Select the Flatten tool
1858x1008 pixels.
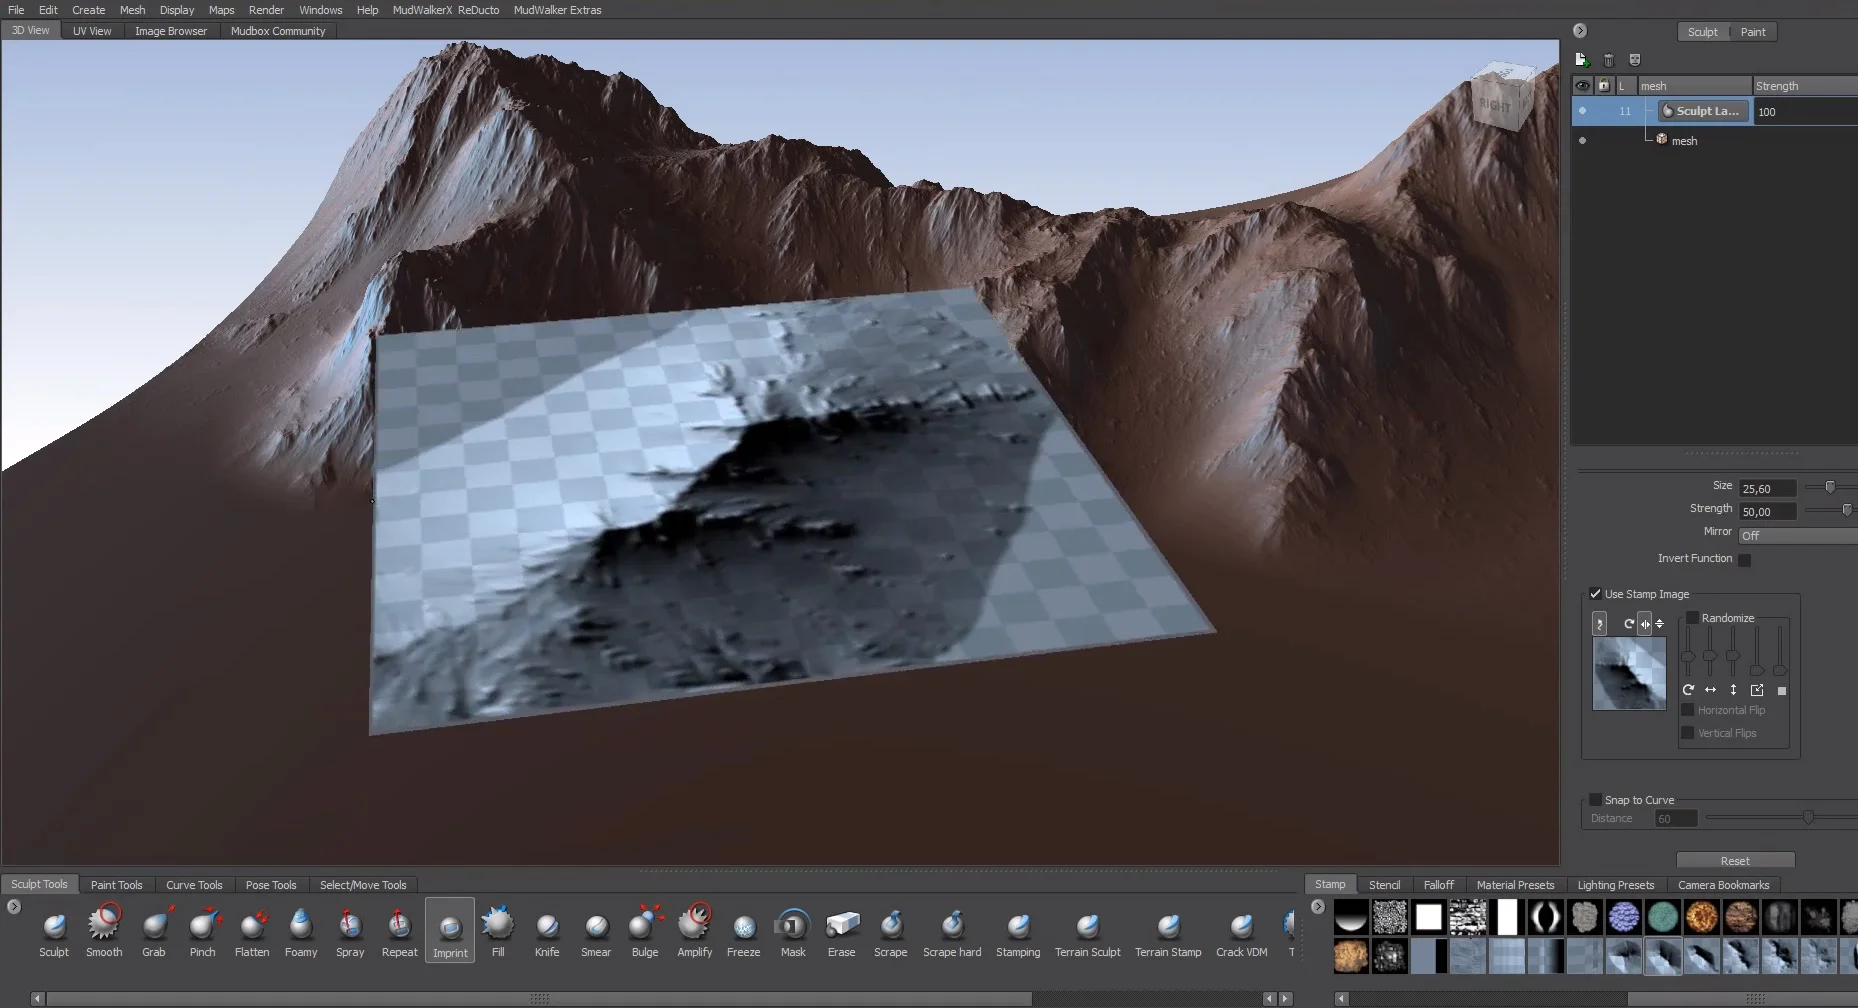coord(252,932)
